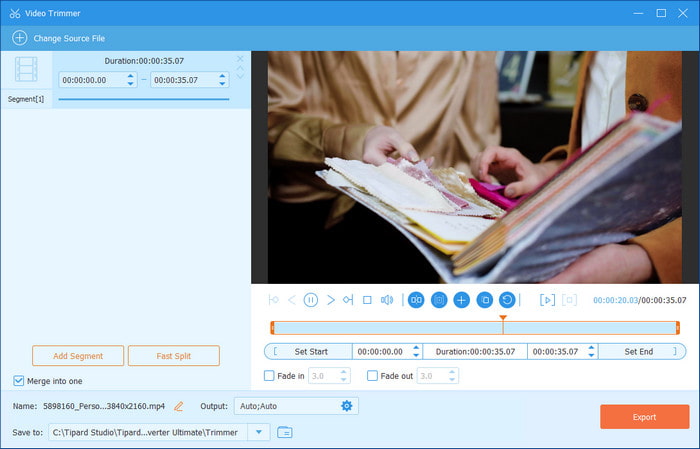Step forward one frame with right arrow
The height and width of the screenshot is (449, 700).
click(x=330, y=300)
